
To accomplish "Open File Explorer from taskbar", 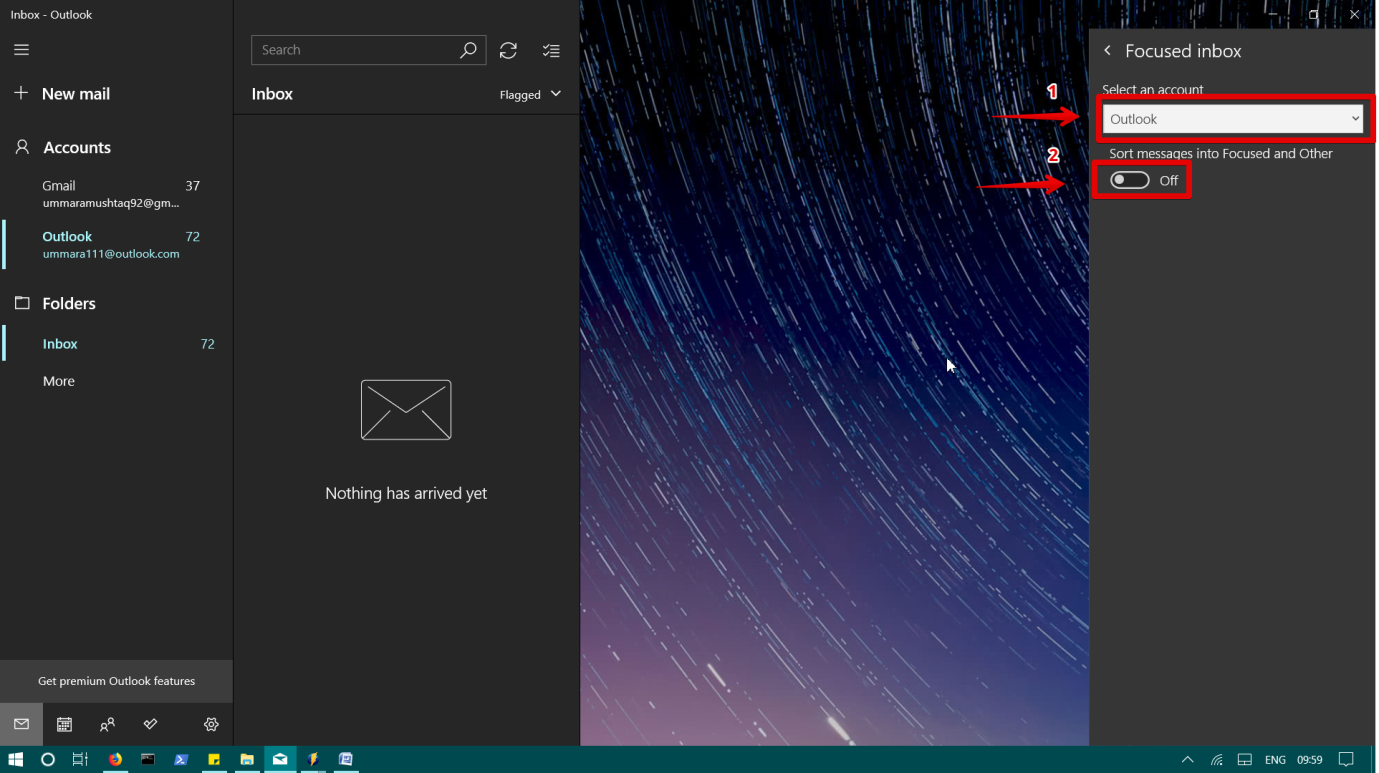I will coord(247,760).
